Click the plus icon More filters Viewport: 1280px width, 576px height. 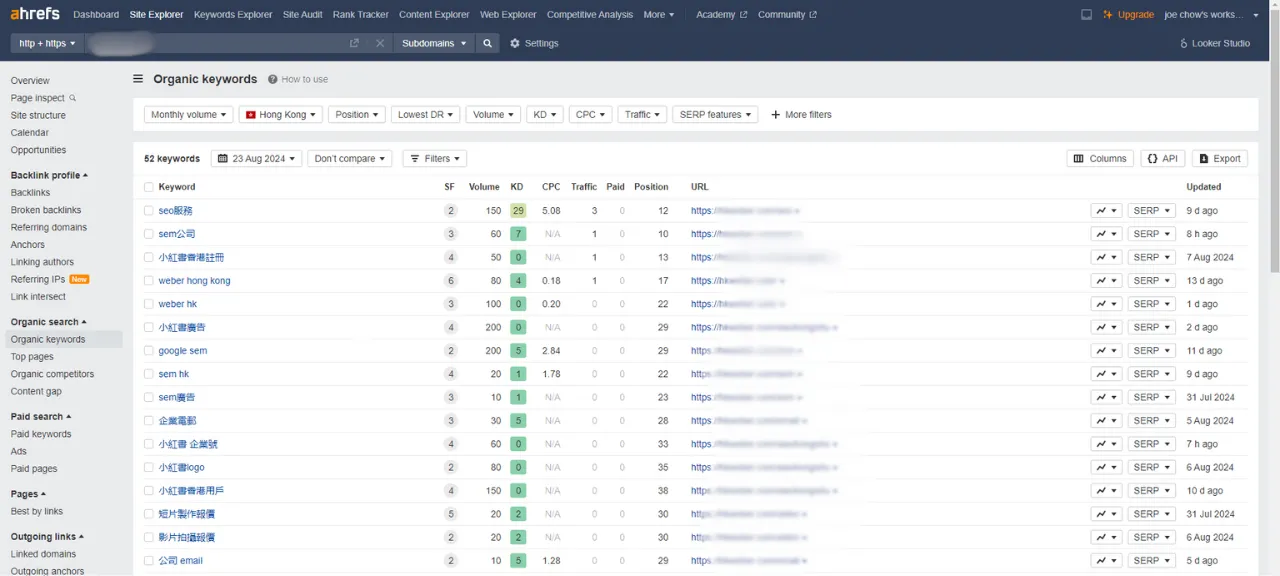click(776, 115)
